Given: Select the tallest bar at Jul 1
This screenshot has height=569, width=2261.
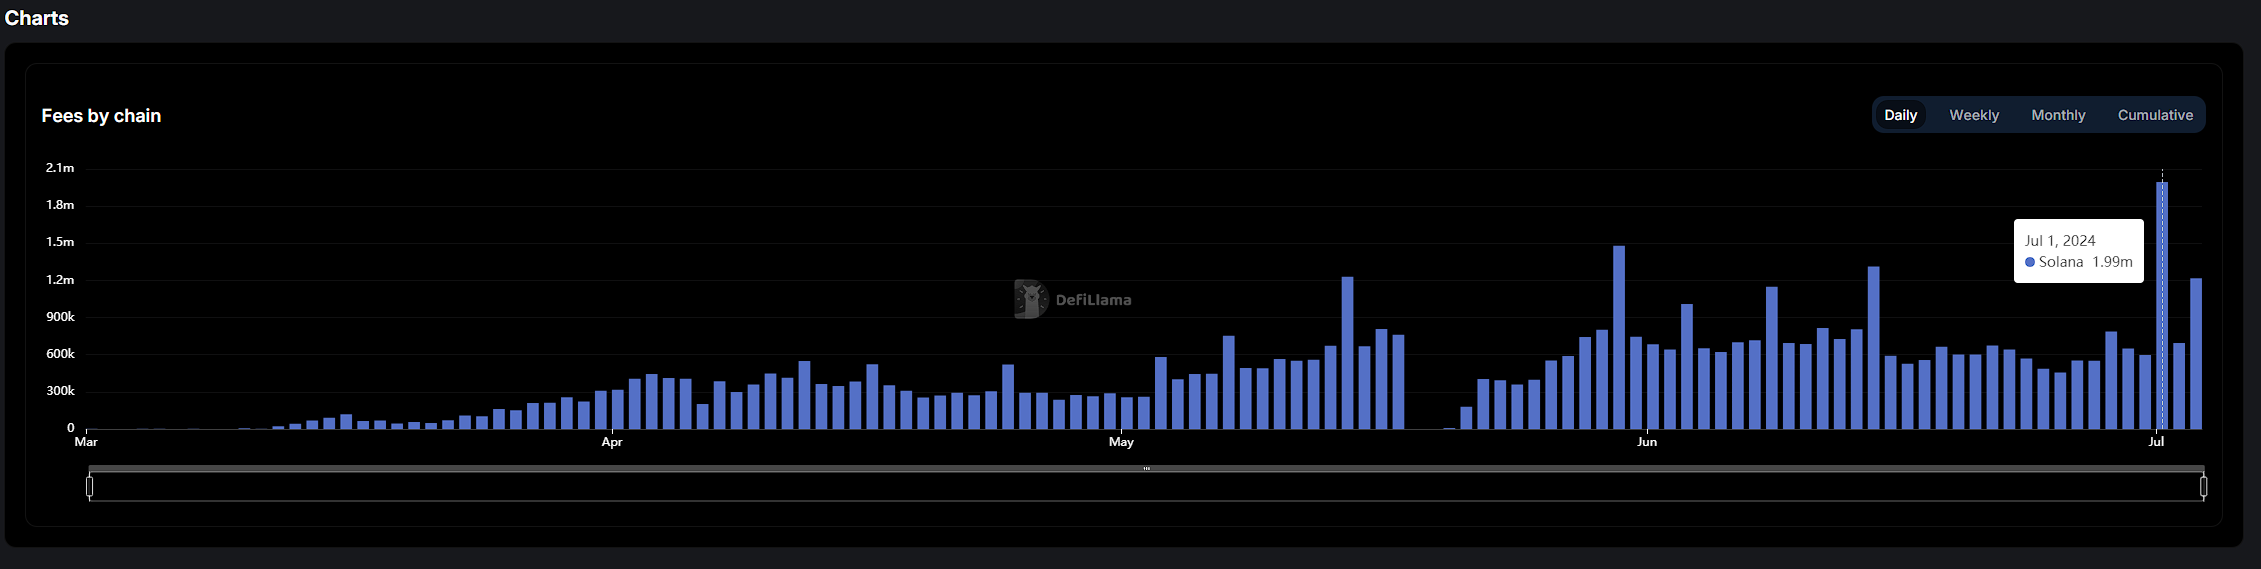Looking at the screenshot, I should (x=2161, y=305).
